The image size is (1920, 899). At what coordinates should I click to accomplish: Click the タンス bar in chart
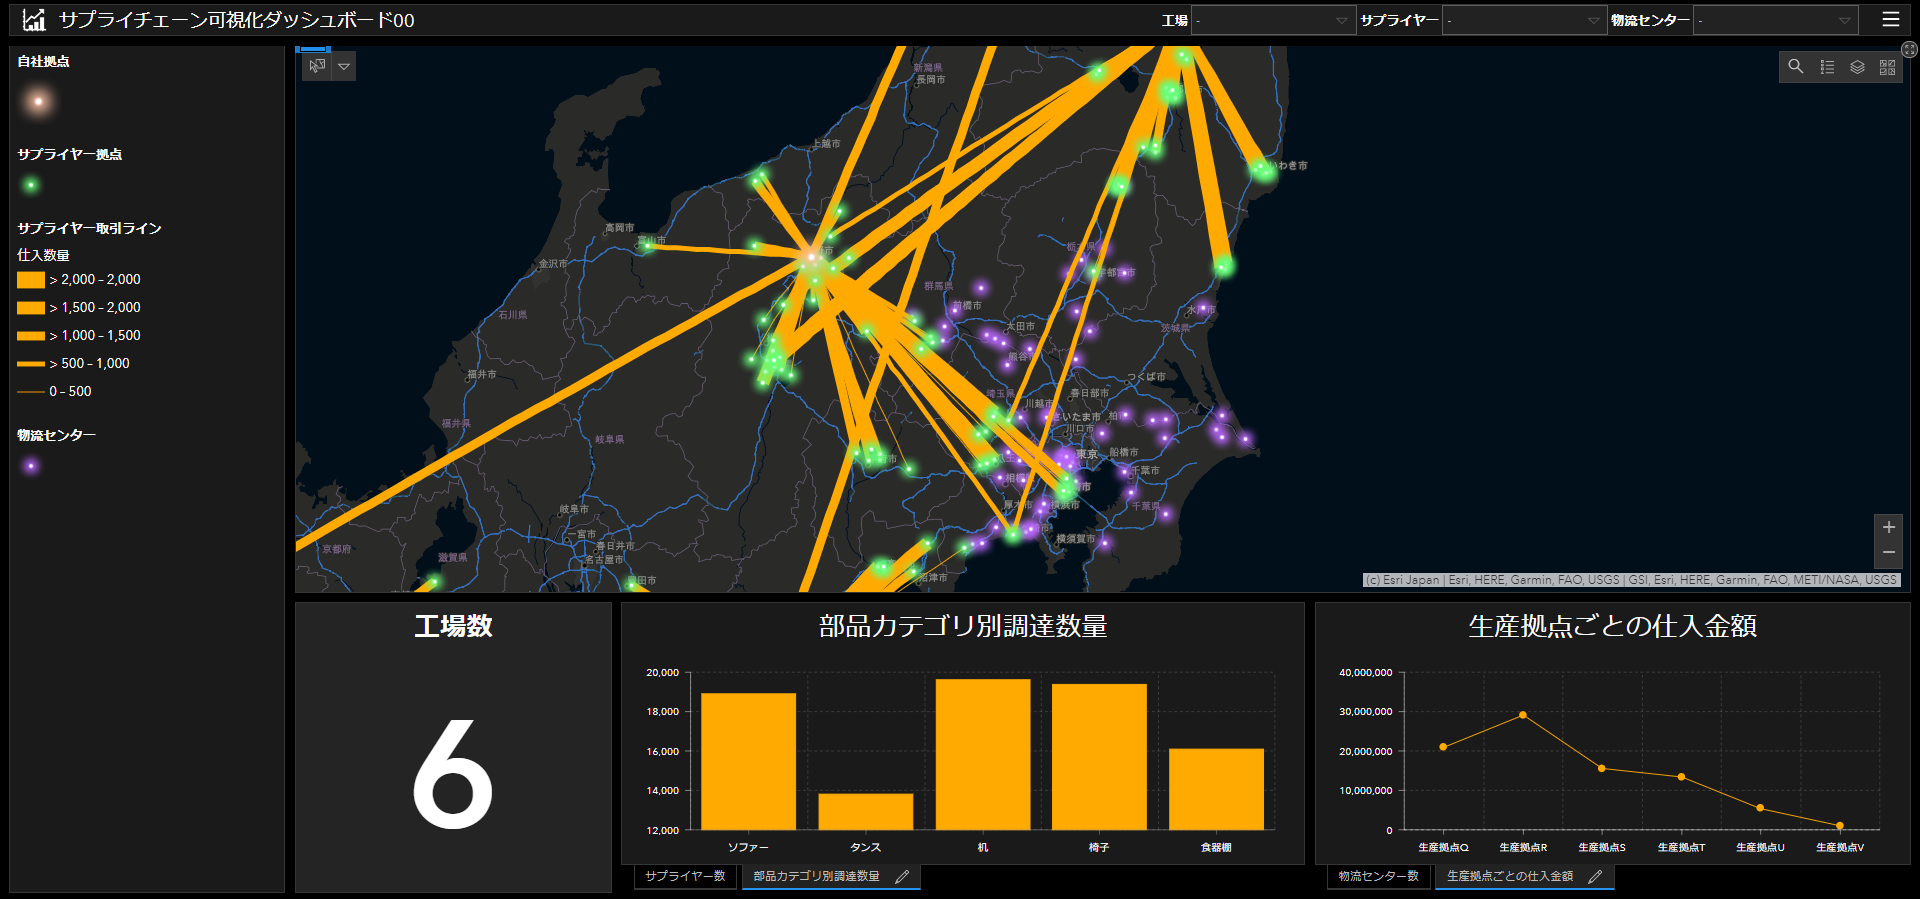tap(865, 811)
